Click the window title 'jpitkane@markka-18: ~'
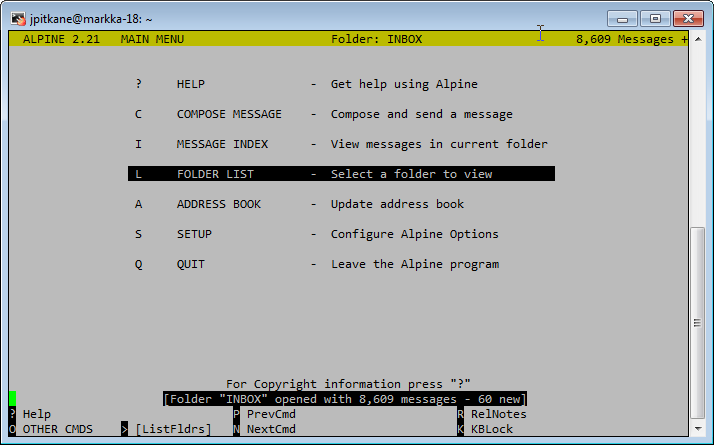 (91, 19)
